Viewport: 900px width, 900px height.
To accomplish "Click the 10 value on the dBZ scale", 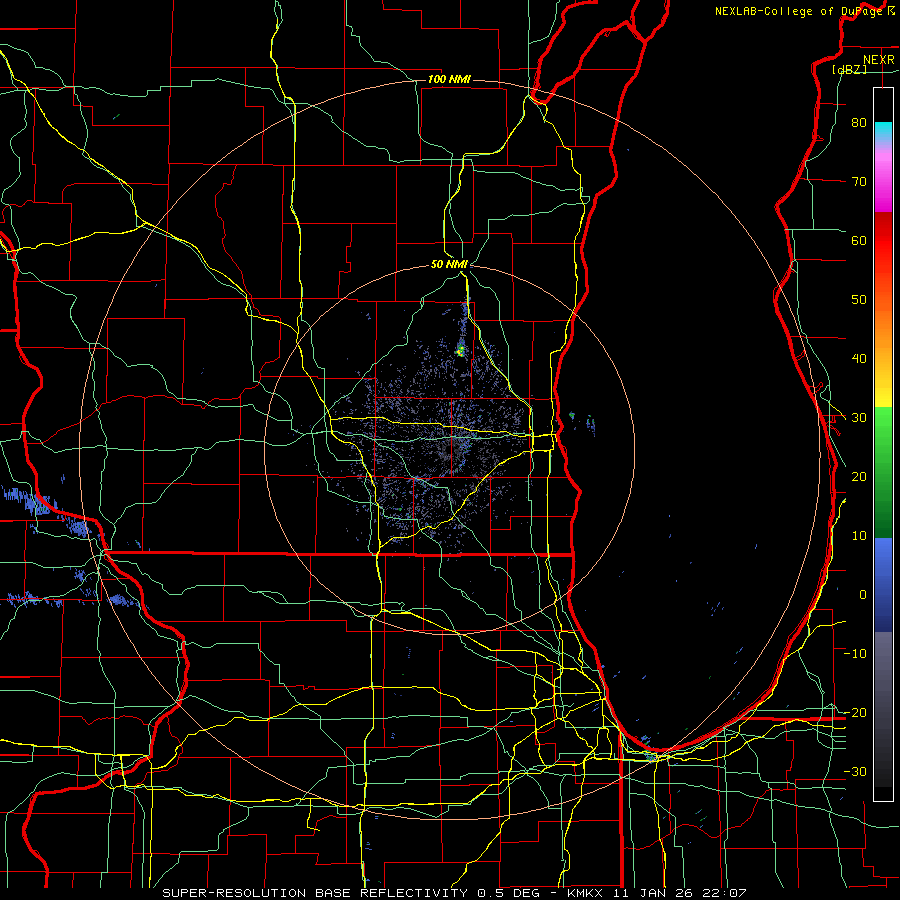I will tap(859, 536).
